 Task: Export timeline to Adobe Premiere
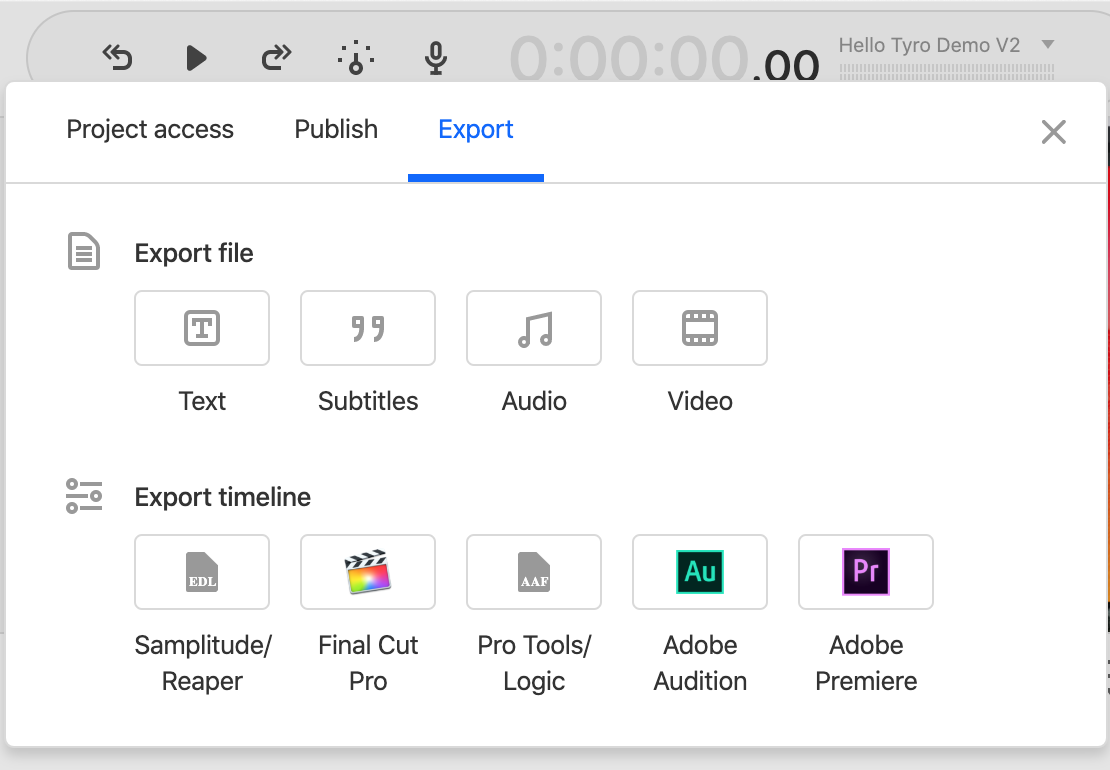click(866, 572)
